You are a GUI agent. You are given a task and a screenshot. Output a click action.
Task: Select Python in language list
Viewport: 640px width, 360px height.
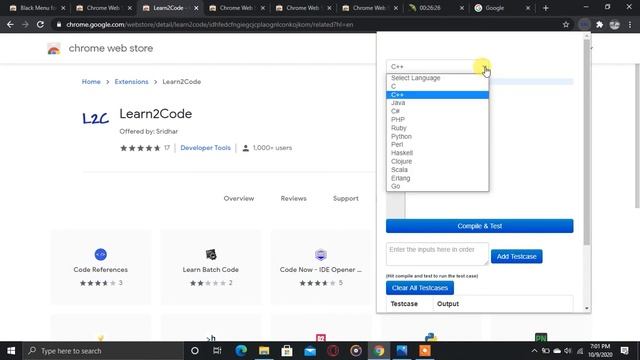pyautogui.click(x=437, y=136)
